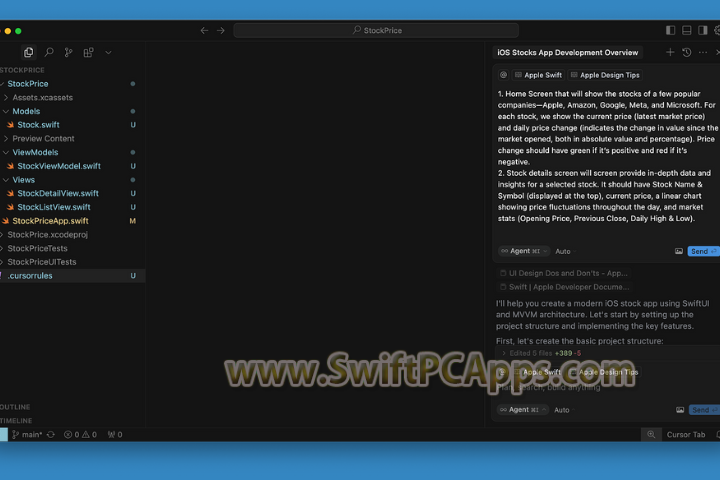Open the Search sidebar icon
Image resolution: width=720 pixels, height=480 pixels.
(x=49, y=52)
